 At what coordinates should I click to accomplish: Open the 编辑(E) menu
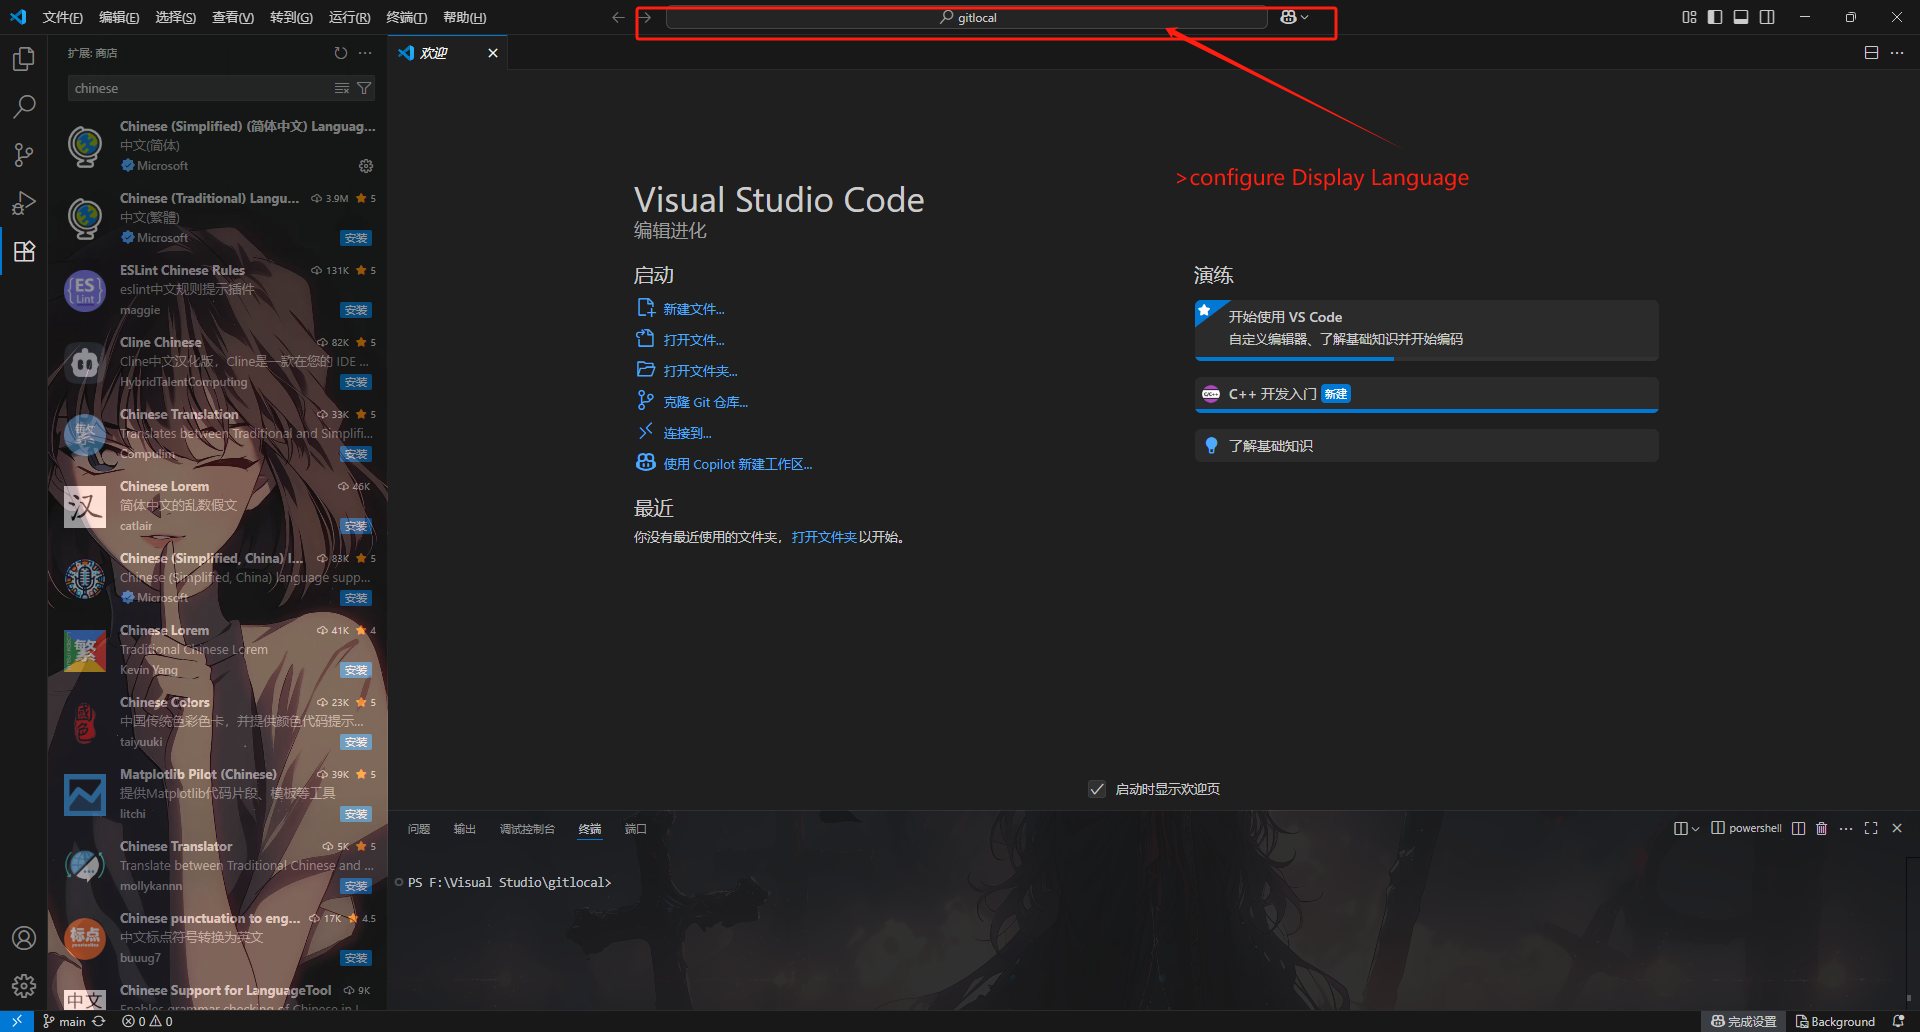119,17
